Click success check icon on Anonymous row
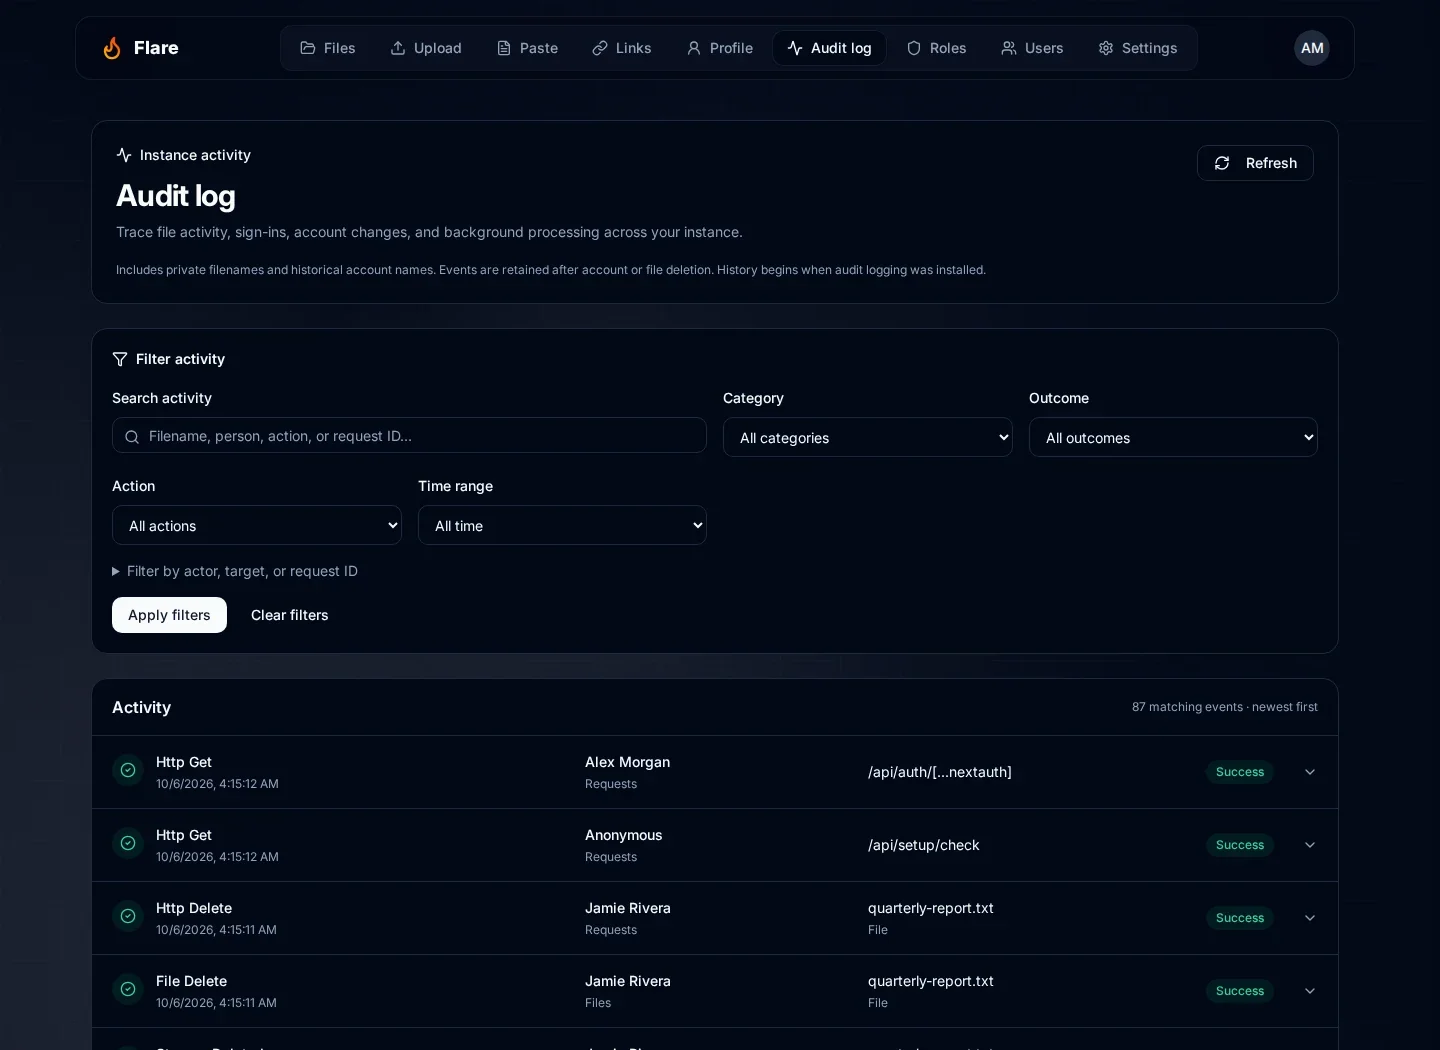 point(128,843)
